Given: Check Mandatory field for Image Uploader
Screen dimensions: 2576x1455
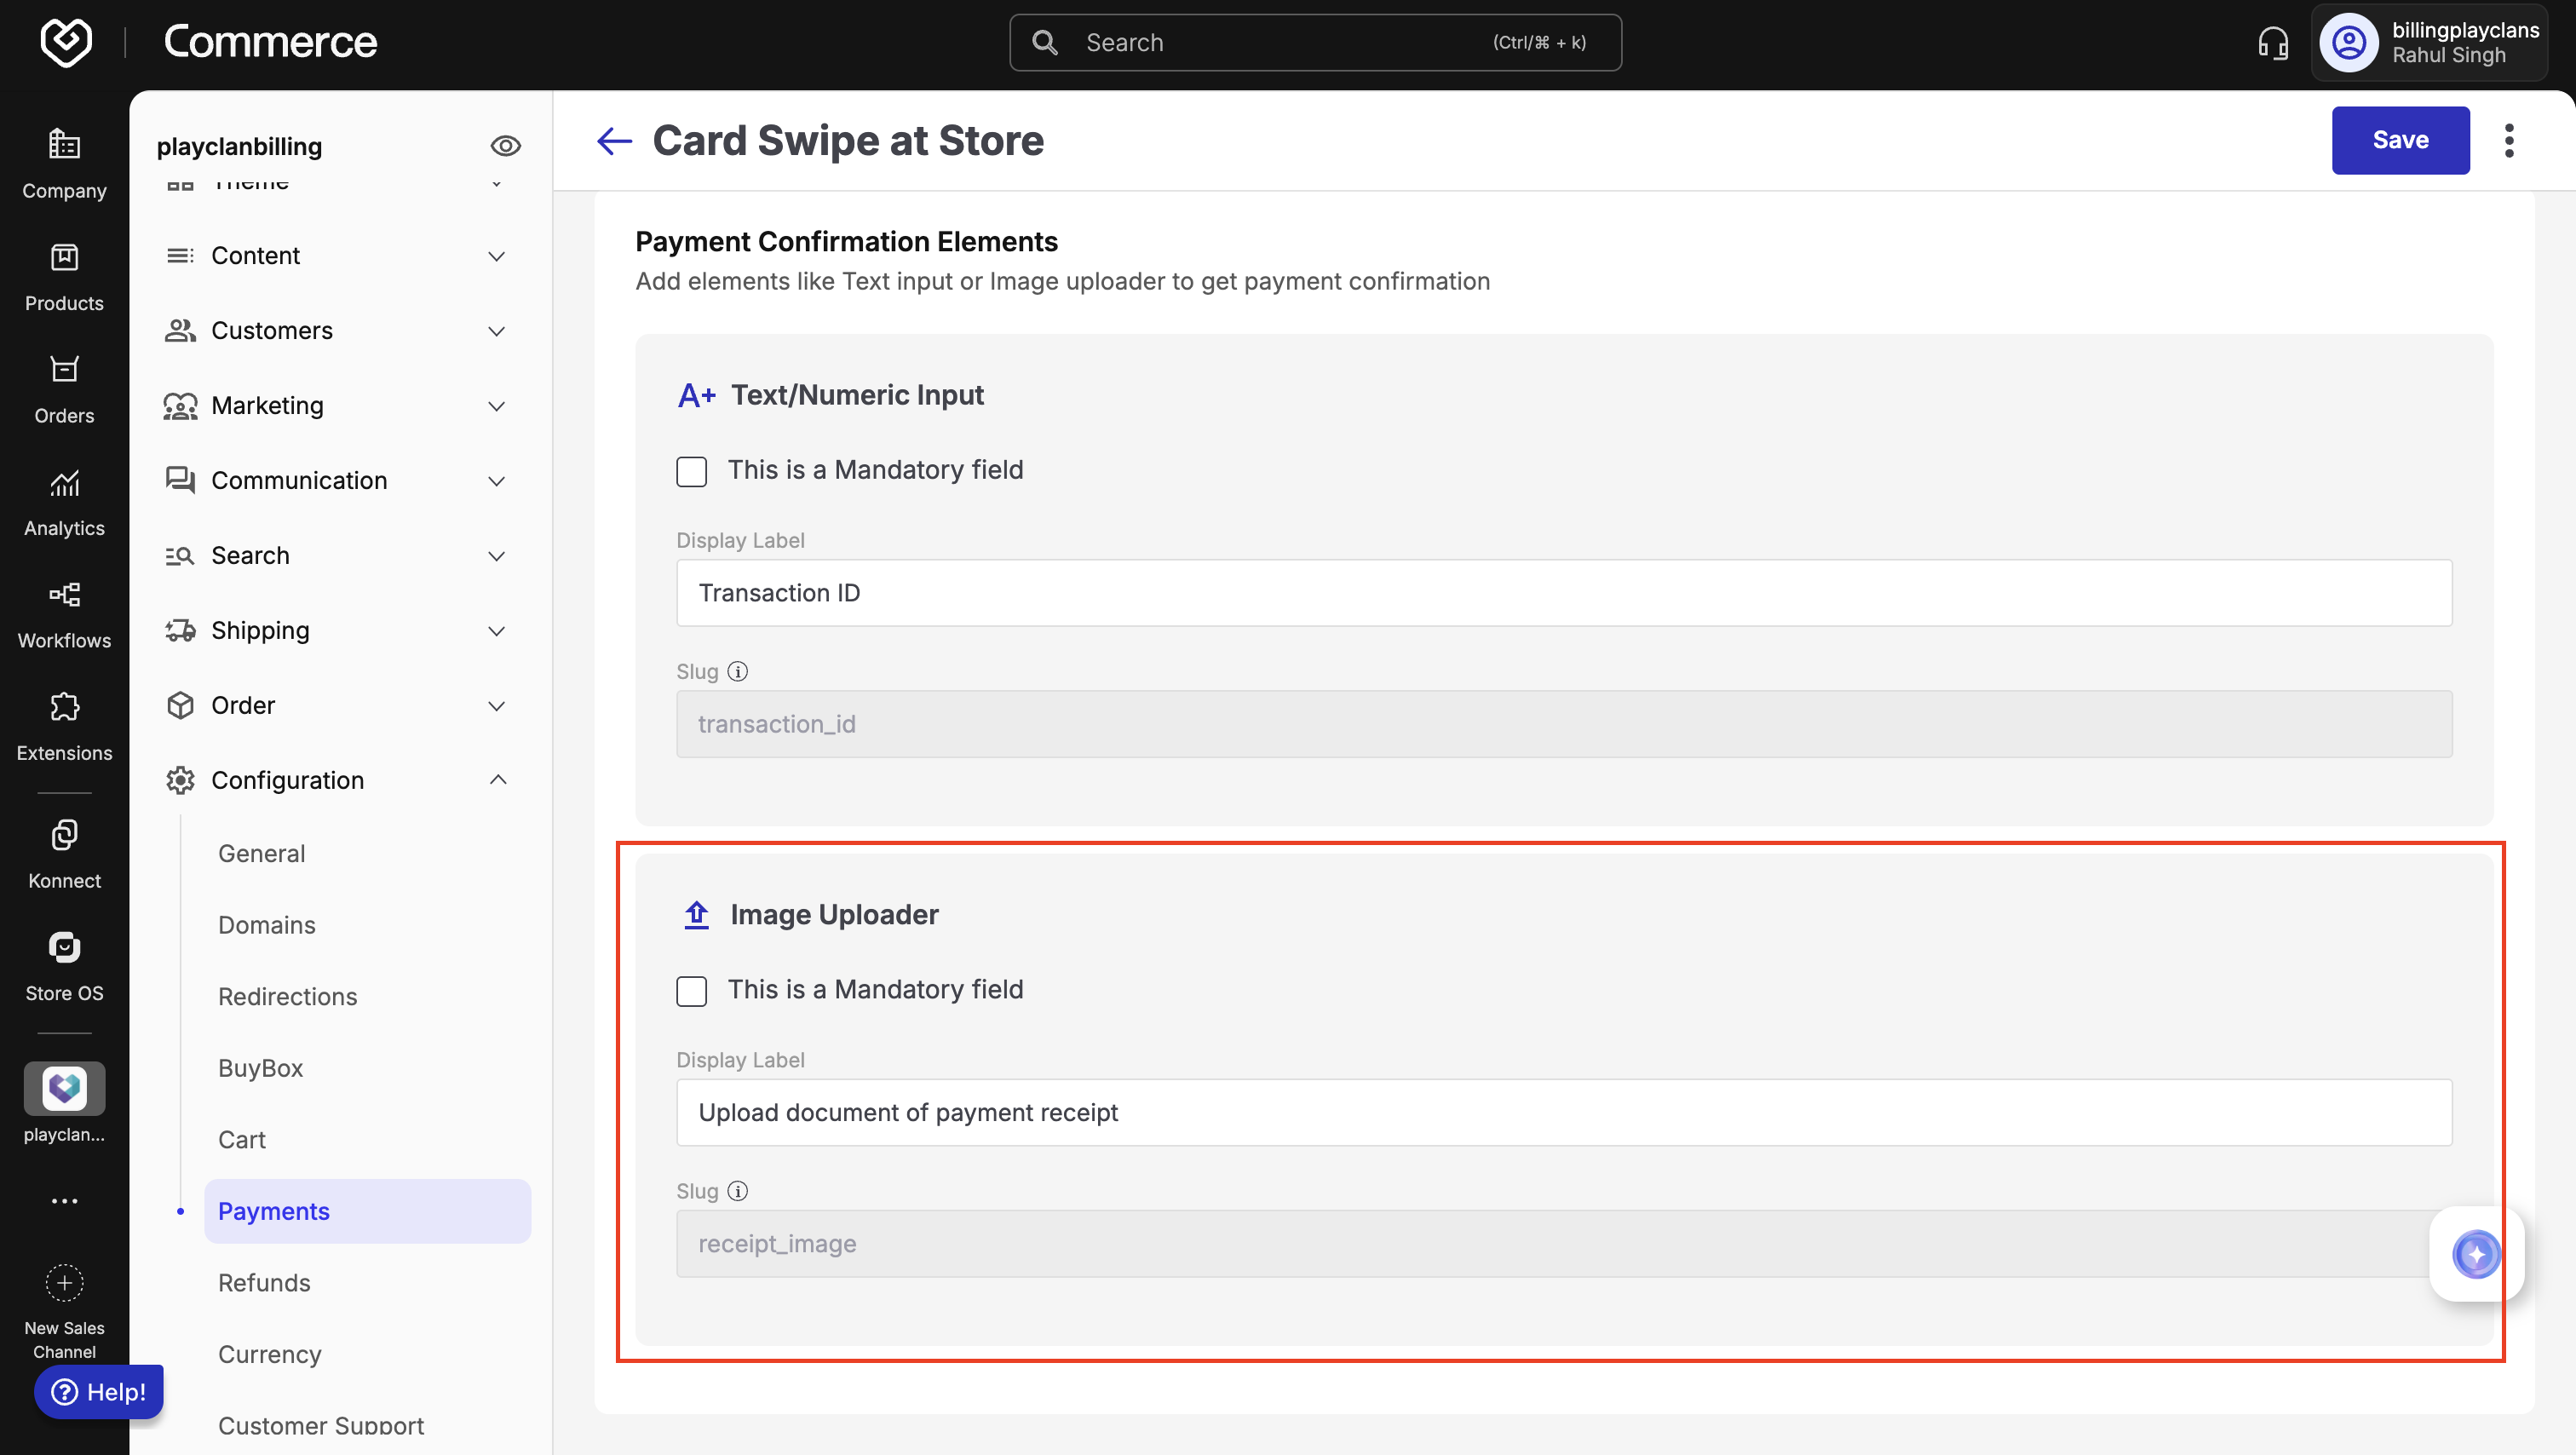Looking at the screenshot, I should (x=691, y=990).
